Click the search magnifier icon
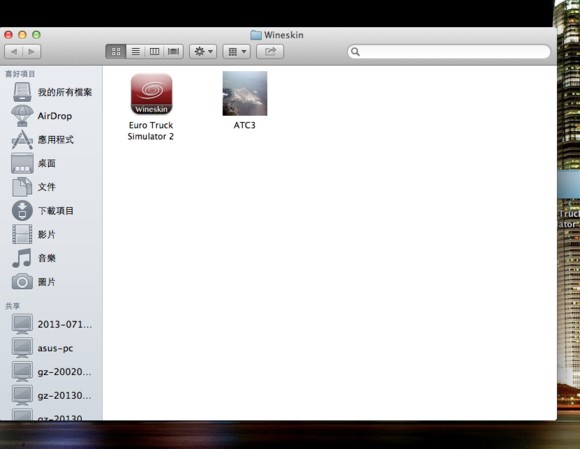The image size is (580, 449). [355, 51]
